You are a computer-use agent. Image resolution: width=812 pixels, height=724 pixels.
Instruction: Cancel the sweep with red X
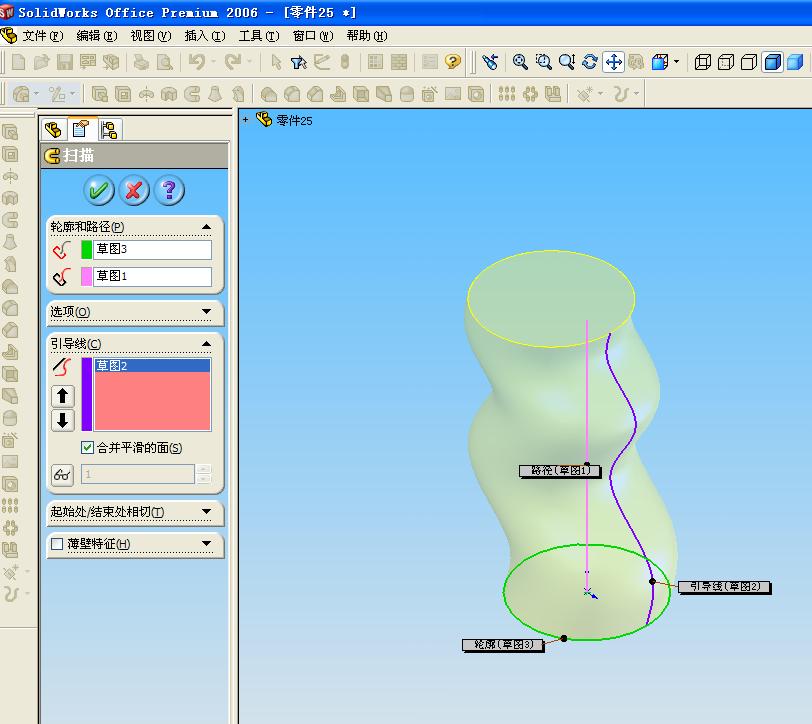pos(134,191)
